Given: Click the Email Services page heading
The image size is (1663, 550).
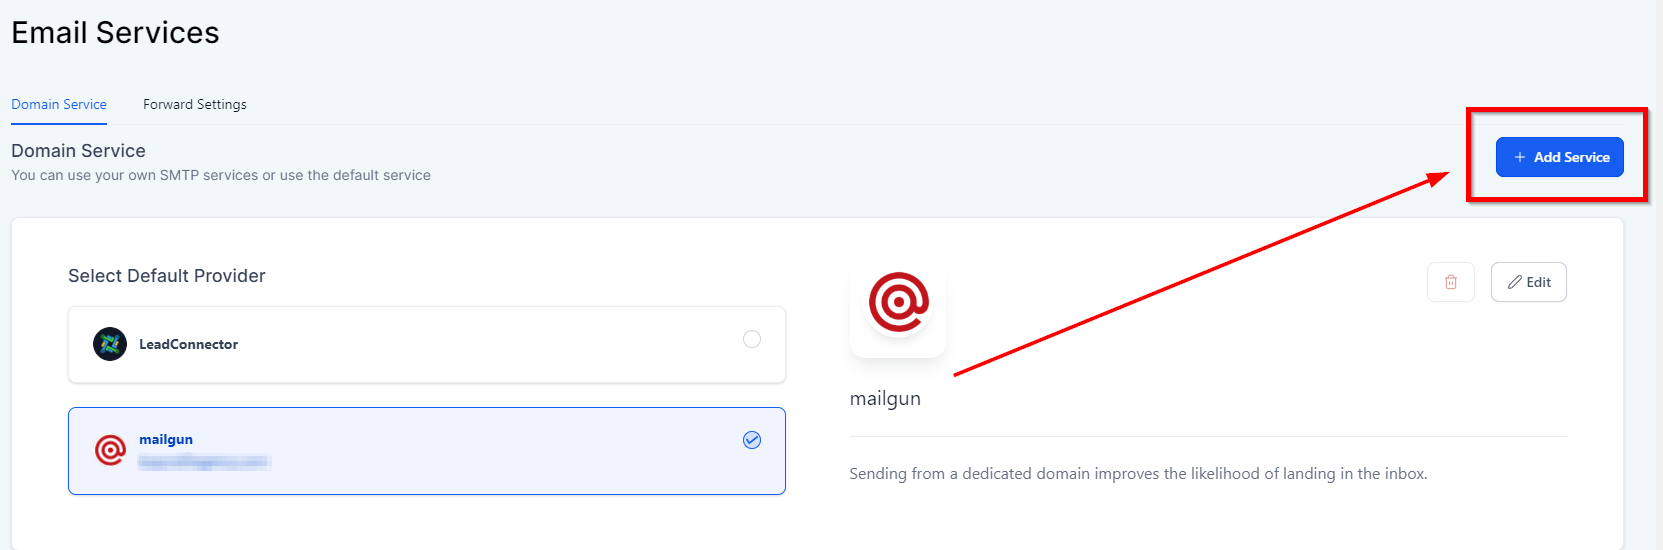Looking at the screenshot, I should point(115,32).
